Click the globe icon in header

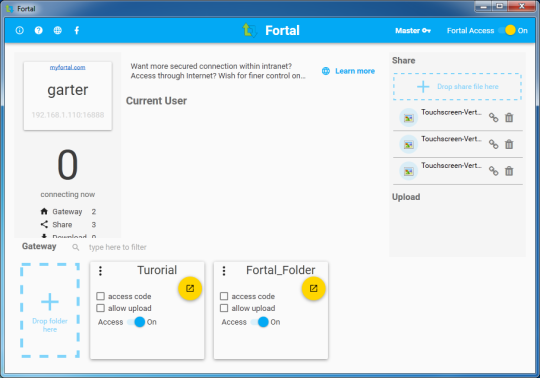click(58, 30)
